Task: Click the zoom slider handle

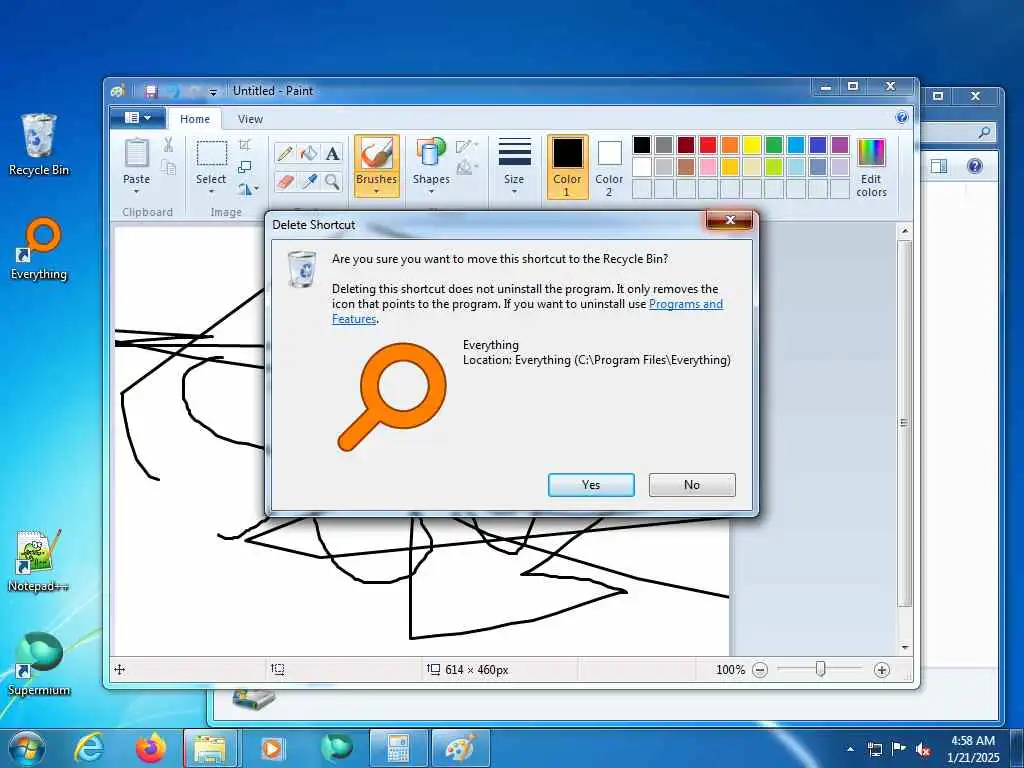Action: click(x=821, y=669)
